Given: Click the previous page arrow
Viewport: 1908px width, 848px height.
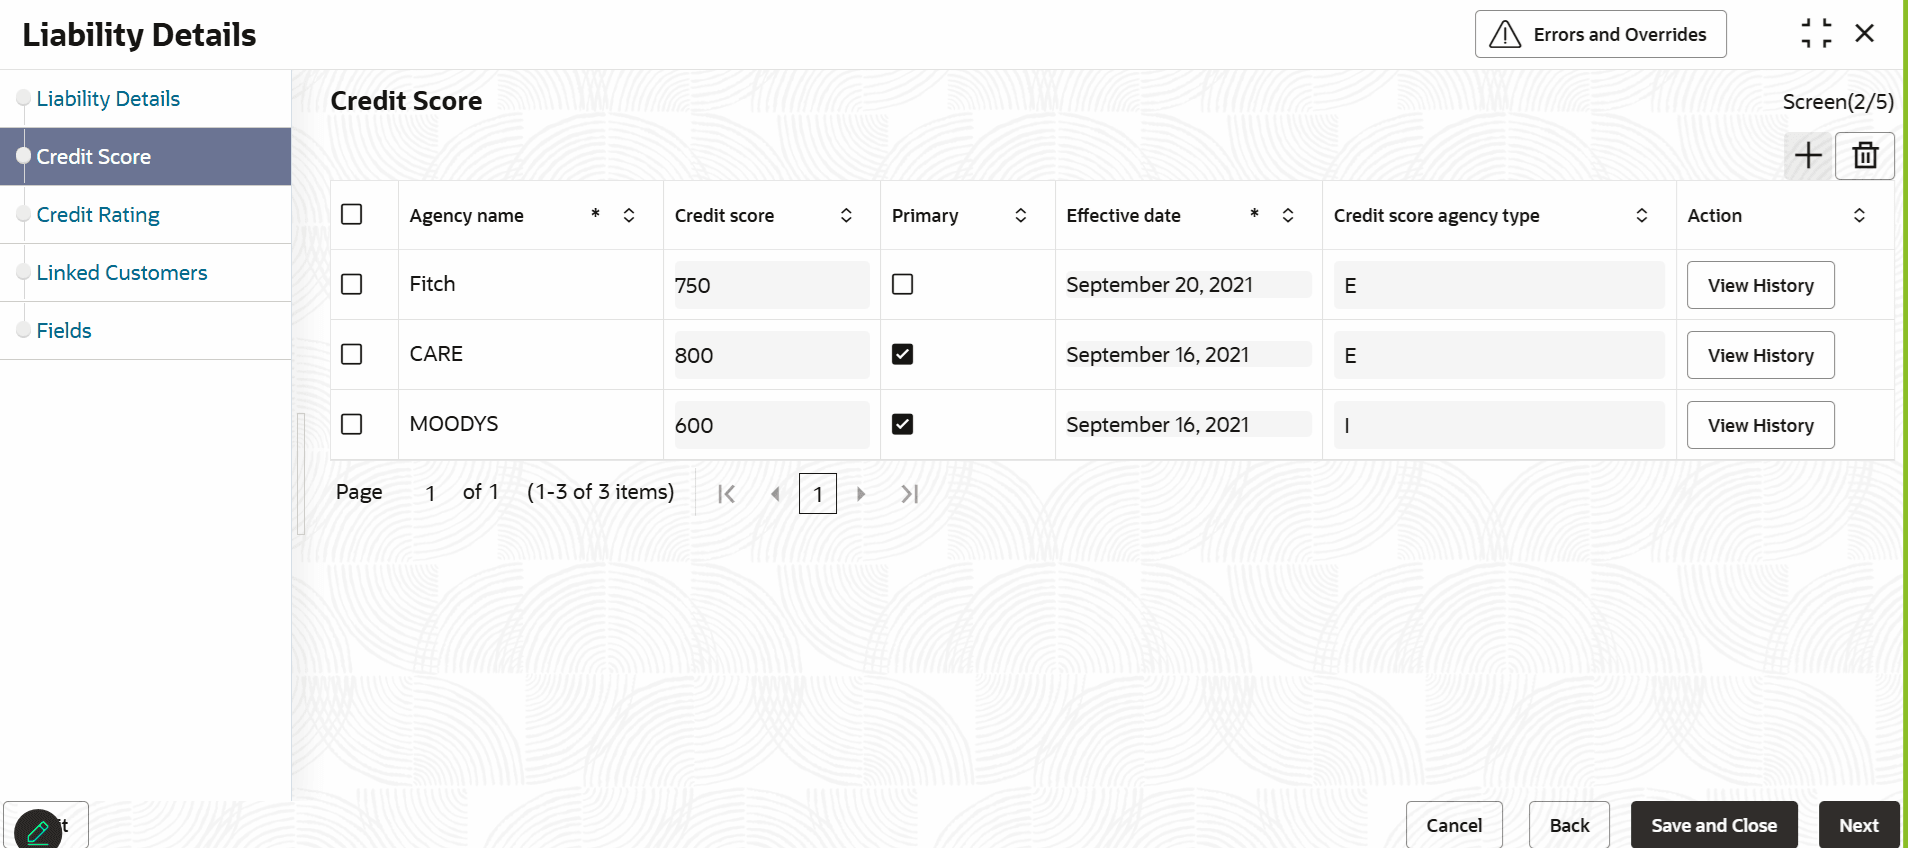Looking at the screenshot, I should click(x=775, y=494).
